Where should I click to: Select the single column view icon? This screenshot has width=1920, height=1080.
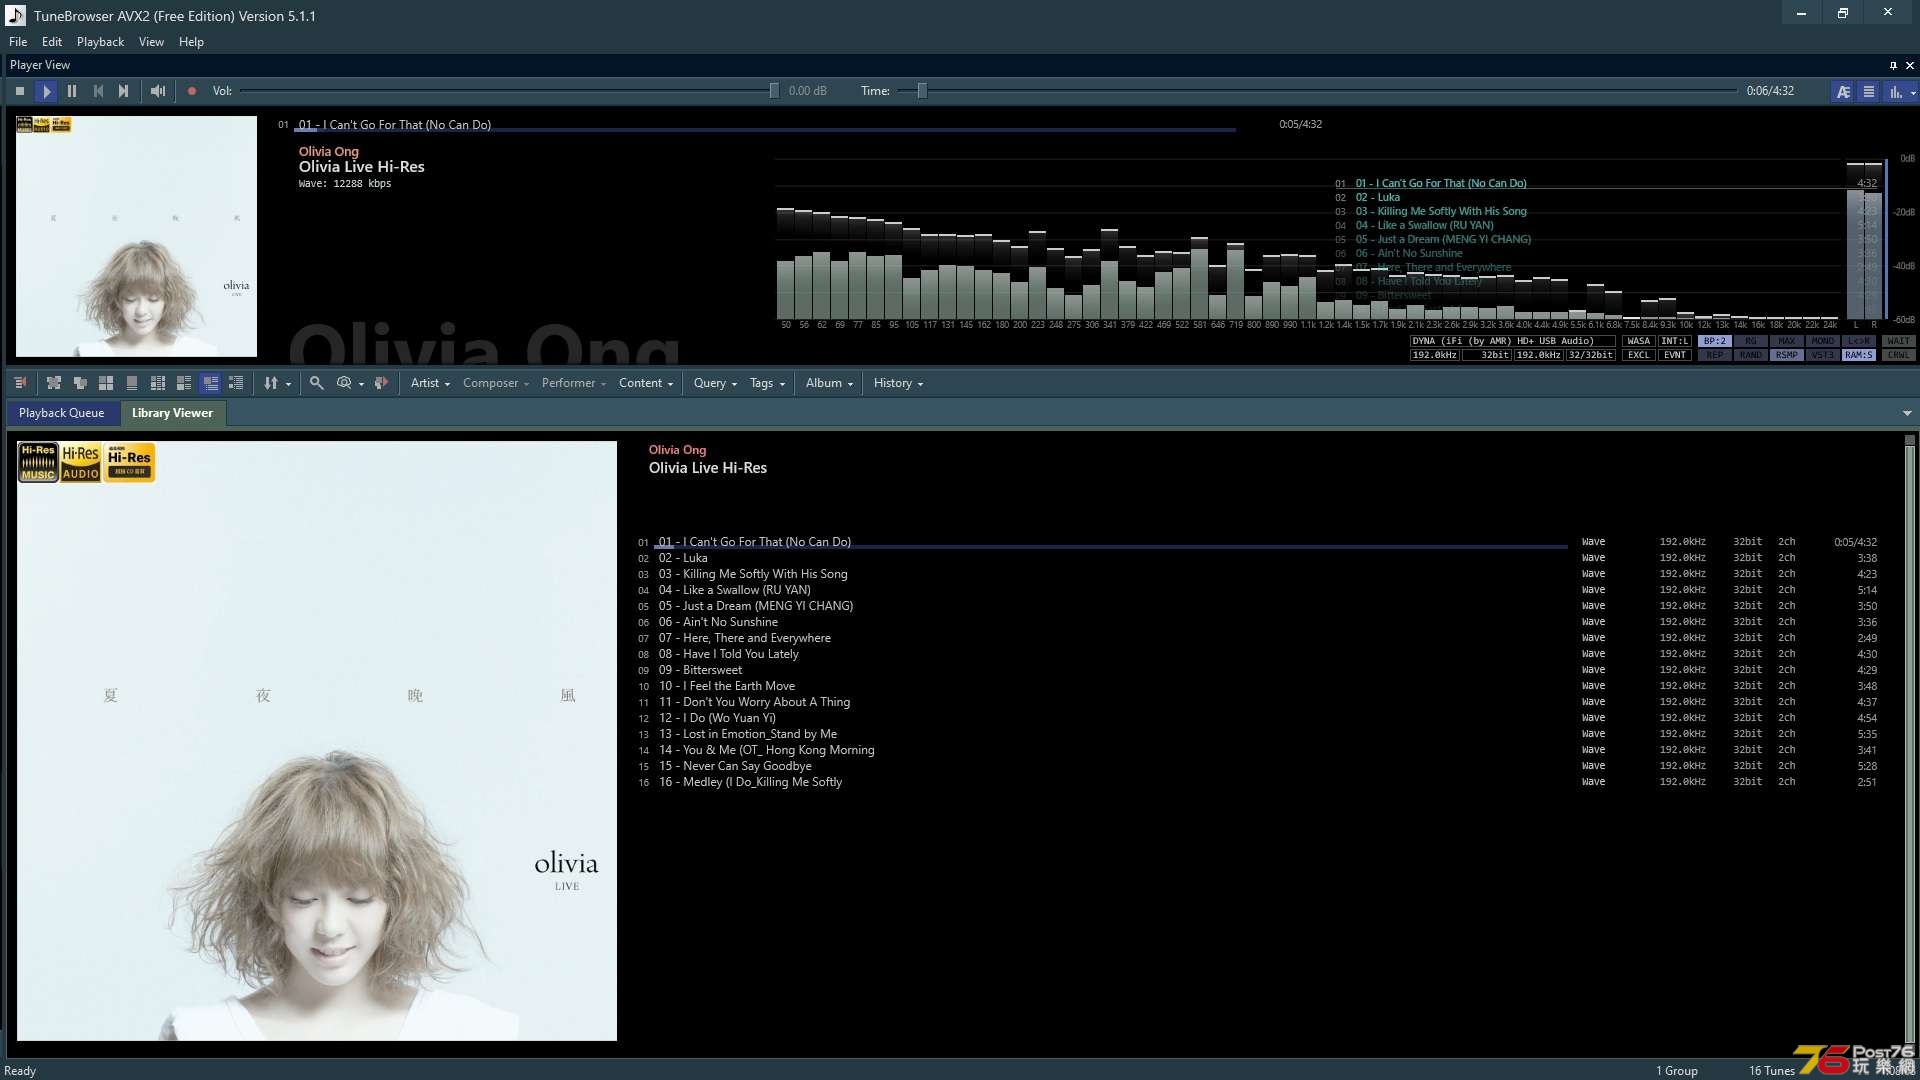[x=132, y=383]
